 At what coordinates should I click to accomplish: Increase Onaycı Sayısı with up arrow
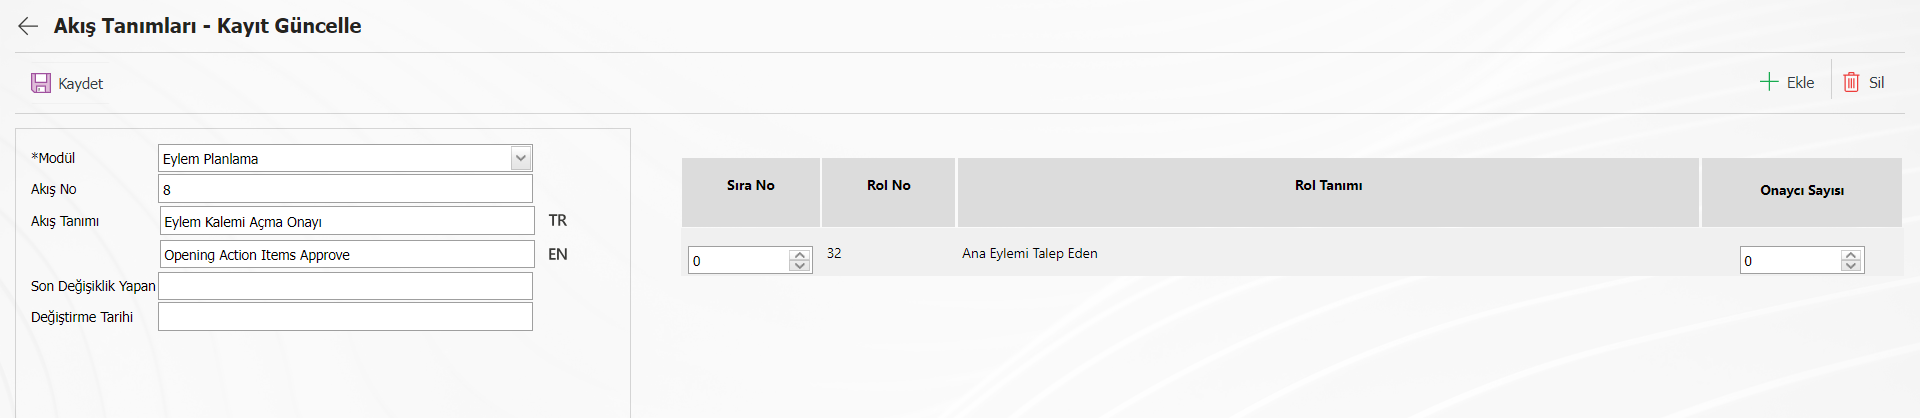click(x=1850, y=255)
